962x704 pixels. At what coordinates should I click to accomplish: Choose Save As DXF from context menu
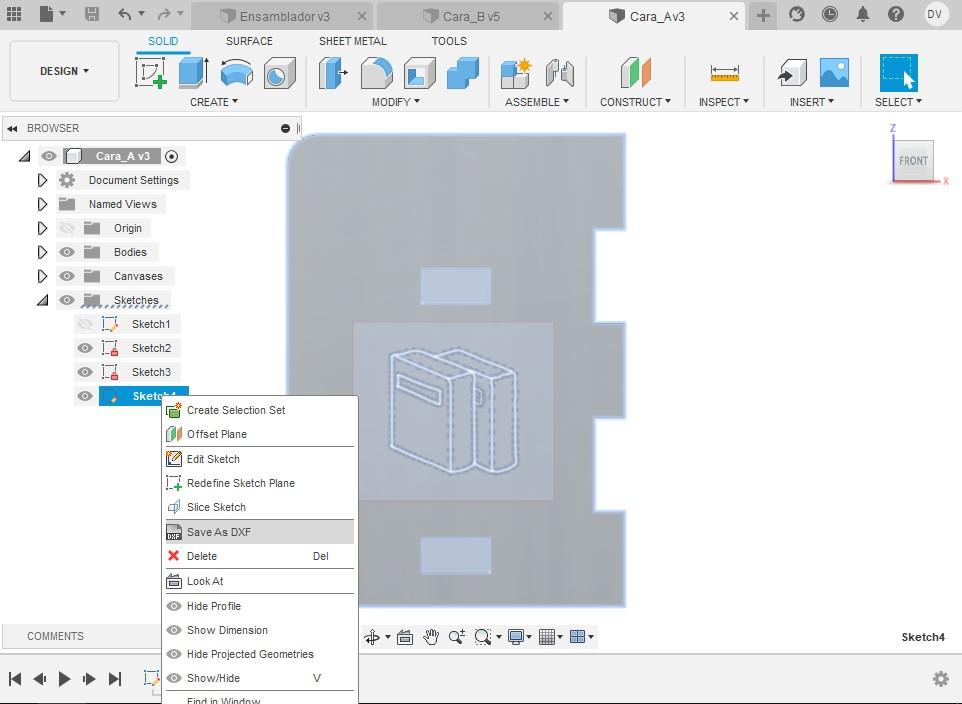click(x=260, y=532)
